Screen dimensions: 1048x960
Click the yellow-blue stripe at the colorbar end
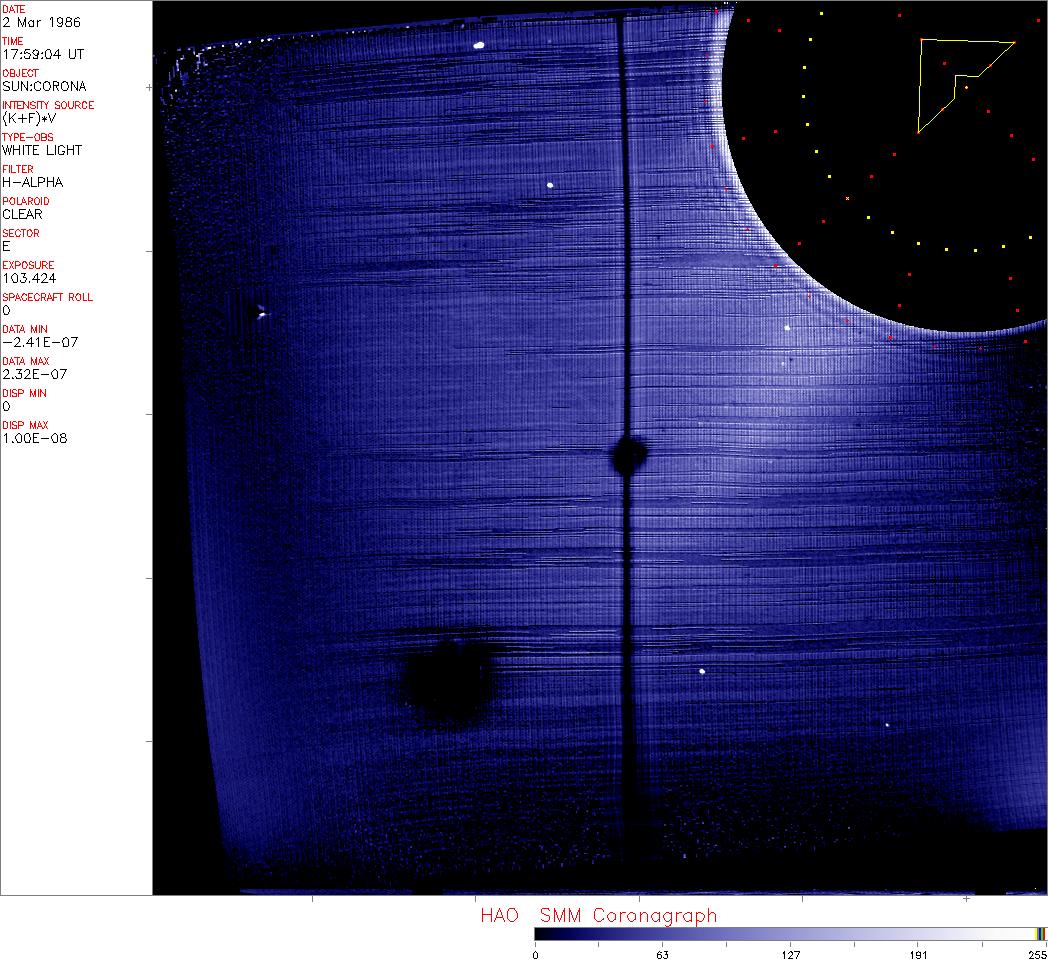point(1040,933)
